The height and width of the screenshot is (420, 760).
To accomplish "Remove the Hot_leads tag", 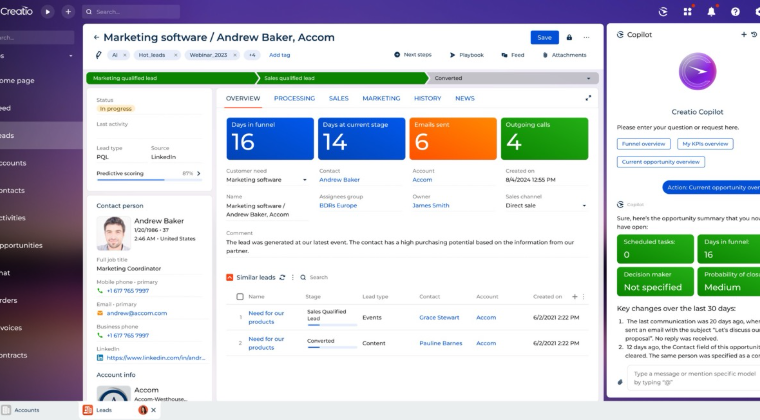I will click(x=175, y=55).
